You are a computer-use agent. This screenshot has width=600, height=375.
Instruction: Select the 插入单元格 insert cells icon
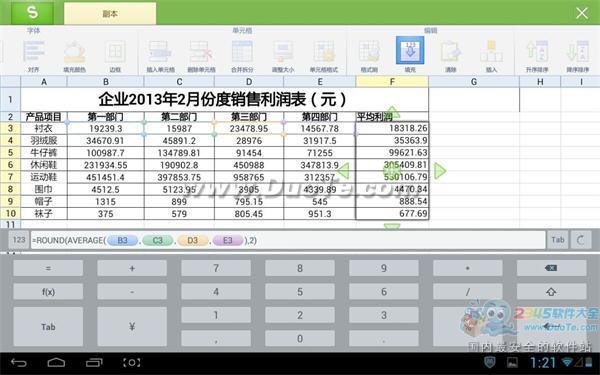coord(160,56)
